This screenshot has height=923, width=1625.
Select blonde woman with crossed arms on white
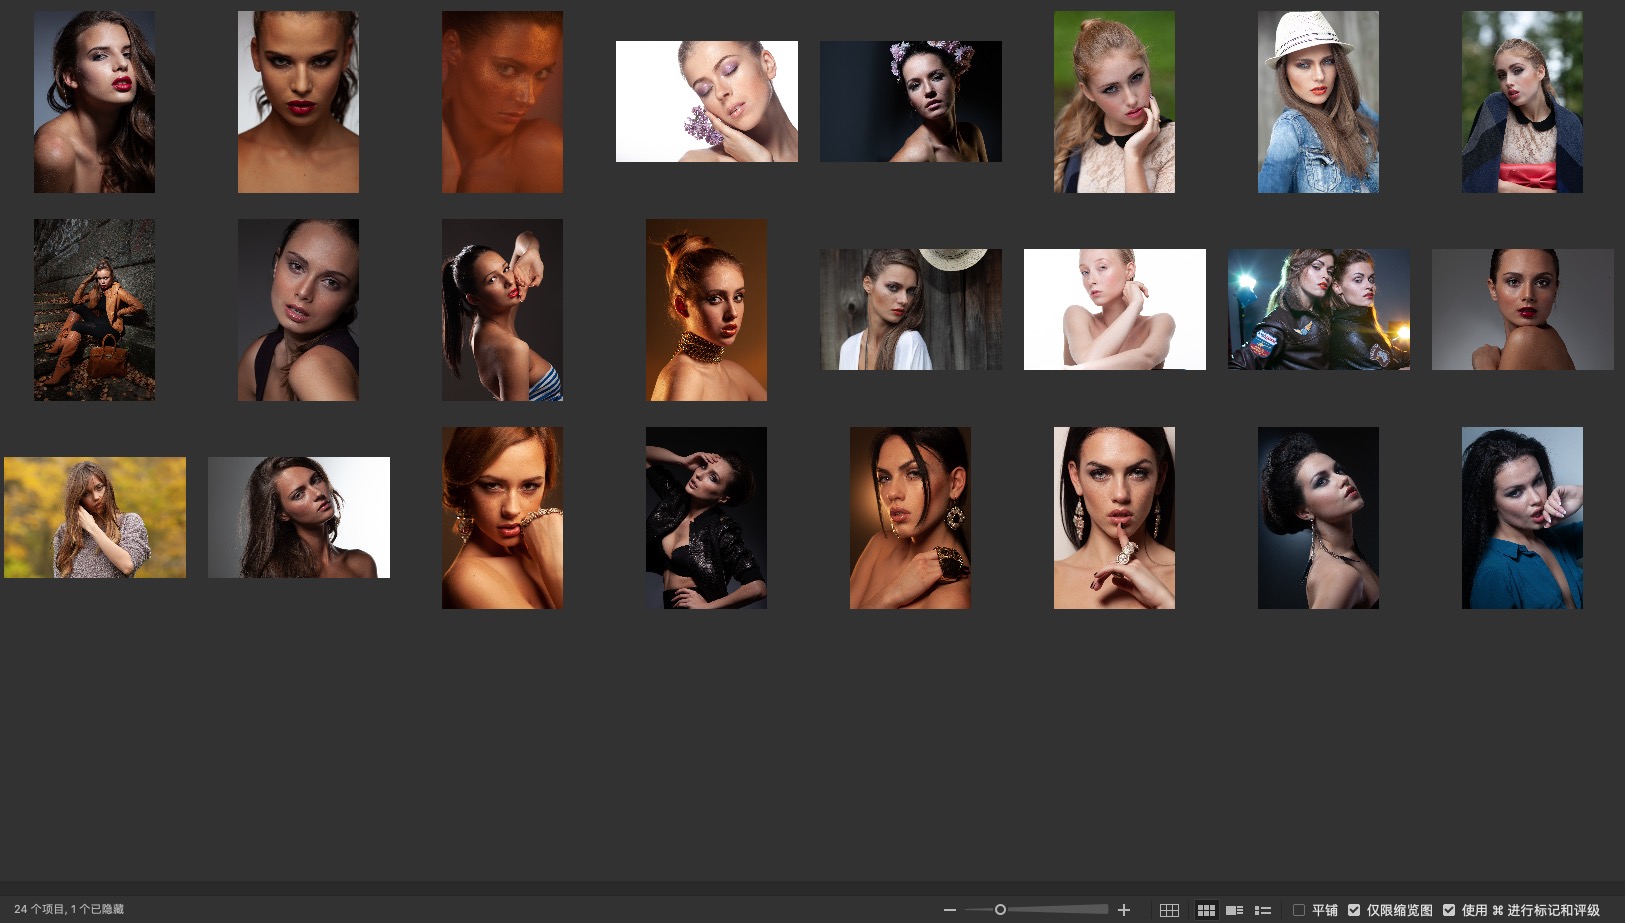tap(1115, 309)
